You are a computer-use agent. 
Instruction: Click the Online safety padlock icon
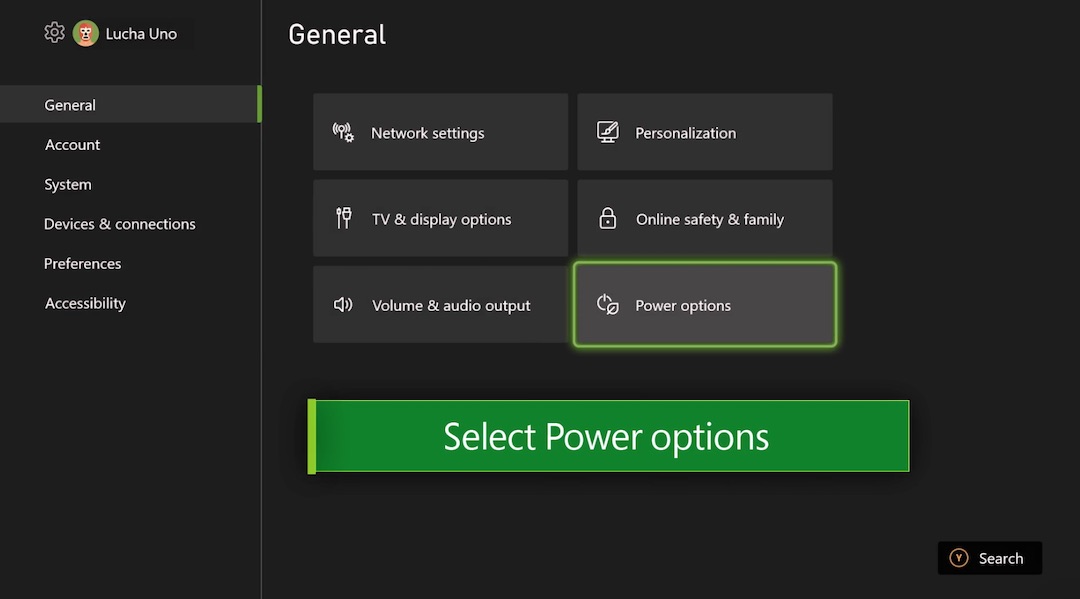click(x=608, y=218)
